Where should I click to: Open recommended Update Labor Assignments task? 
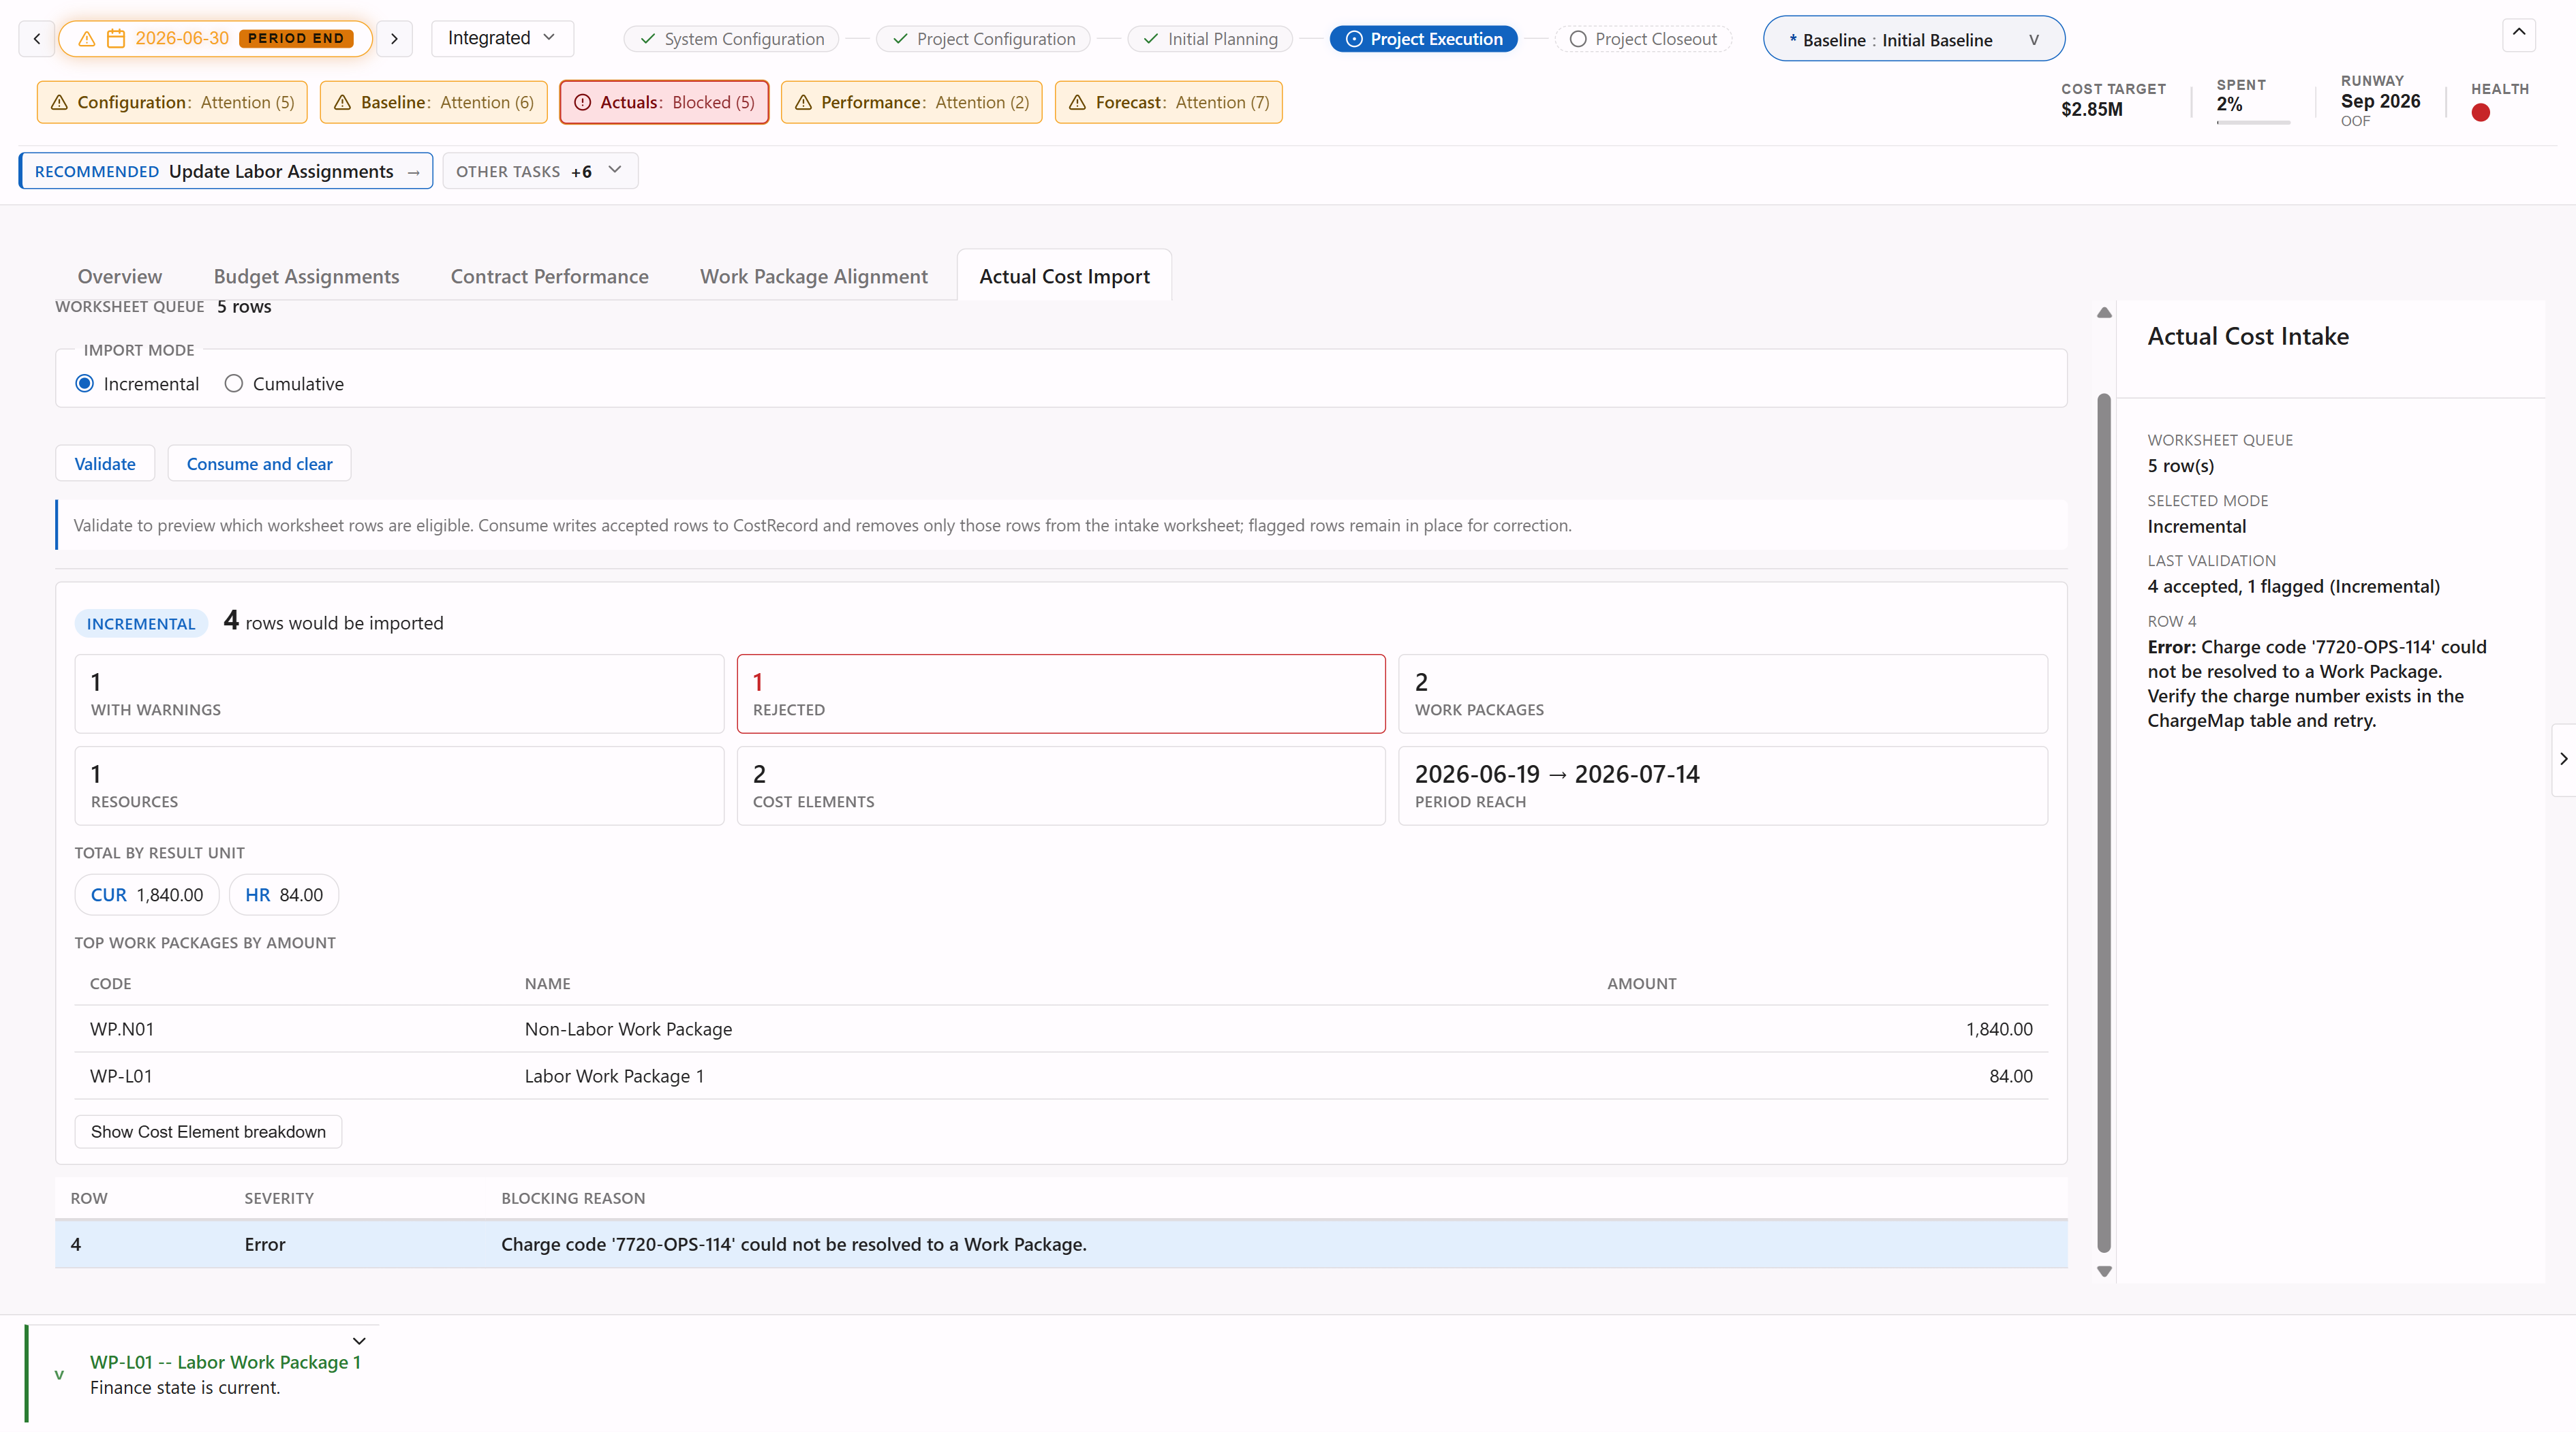[226, 171]
